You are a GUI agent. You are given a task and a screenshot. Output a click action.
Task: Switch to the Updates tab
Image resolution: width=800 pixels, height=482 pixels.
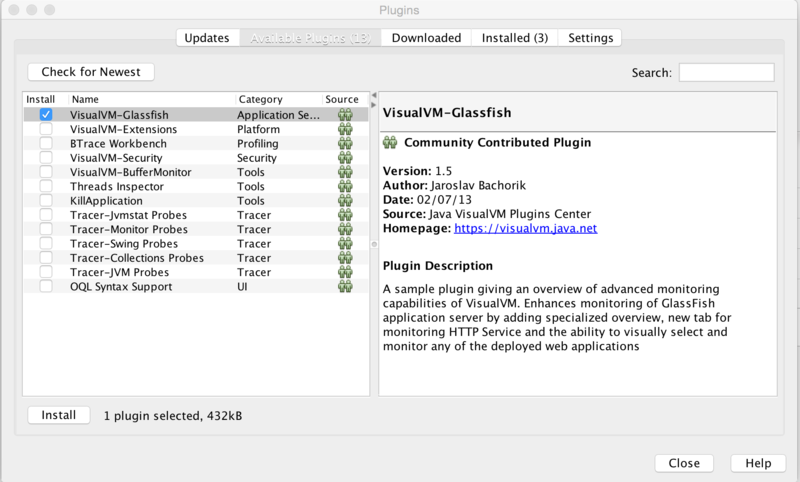click(207, 38)
